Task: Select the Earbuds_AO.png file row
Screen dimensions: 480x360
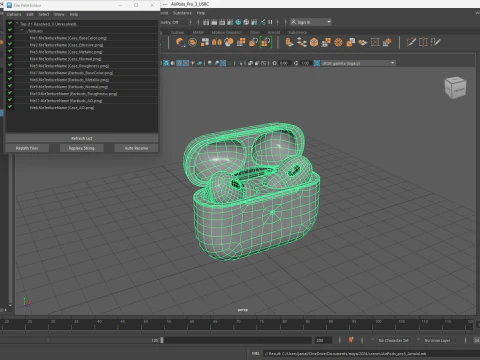Action: pyautogui.click(x=82, y=101)
